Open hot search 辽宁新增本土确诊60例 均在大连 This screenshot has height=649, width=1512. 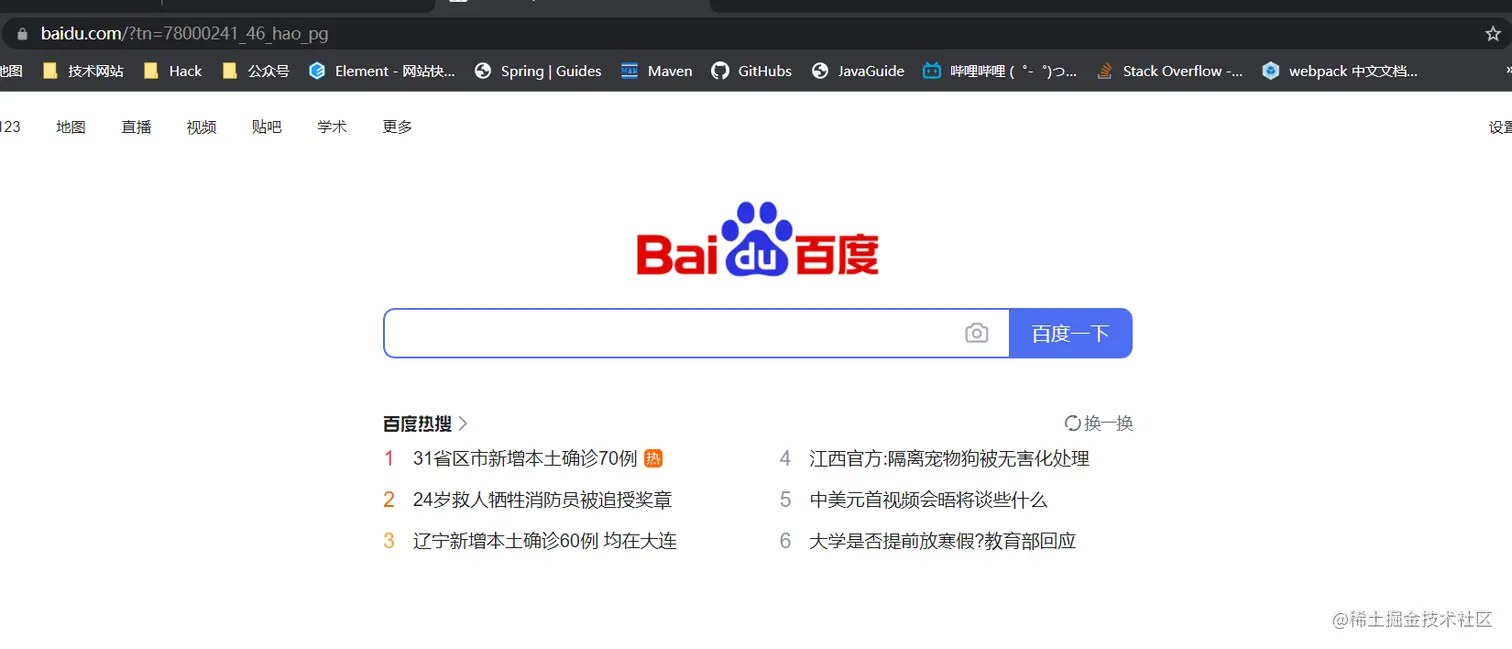pos(545,541)
